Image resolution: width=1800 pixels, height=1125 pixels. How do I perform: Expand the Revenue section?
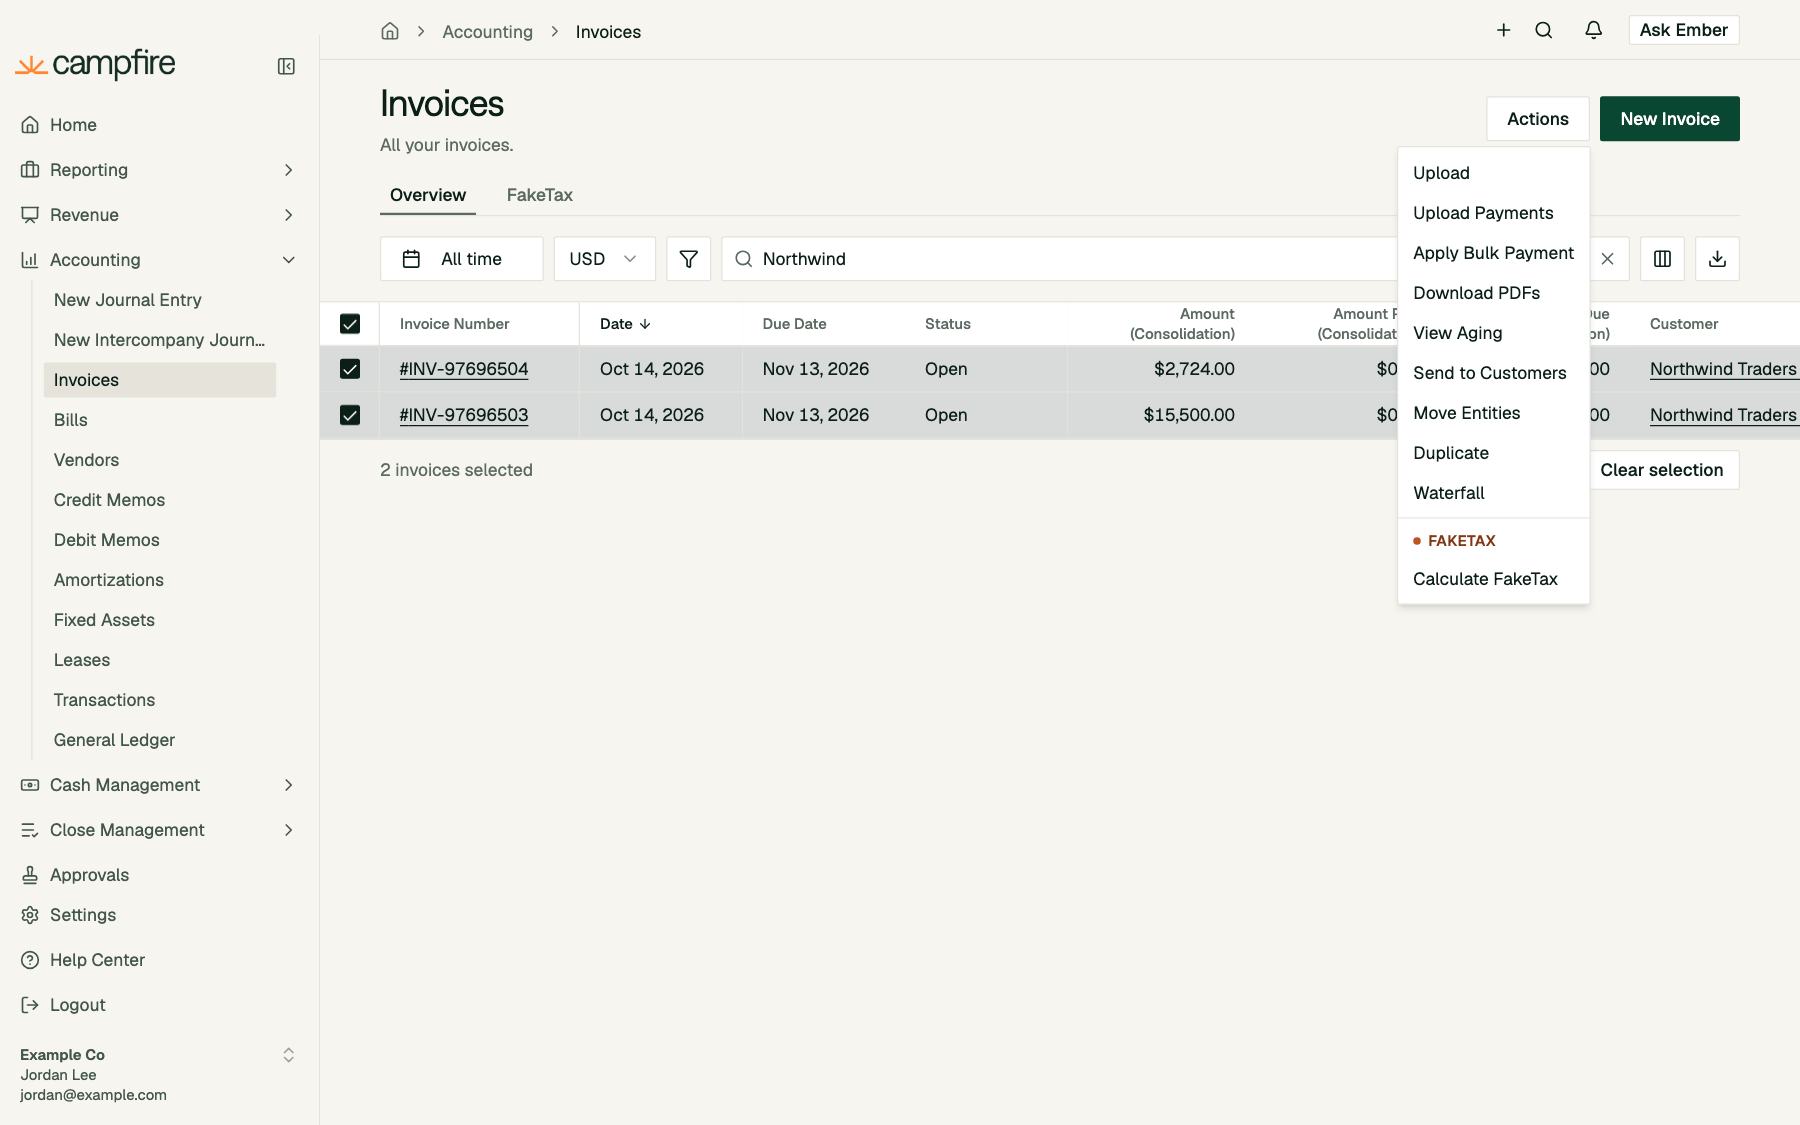click(x=288, y=215)
